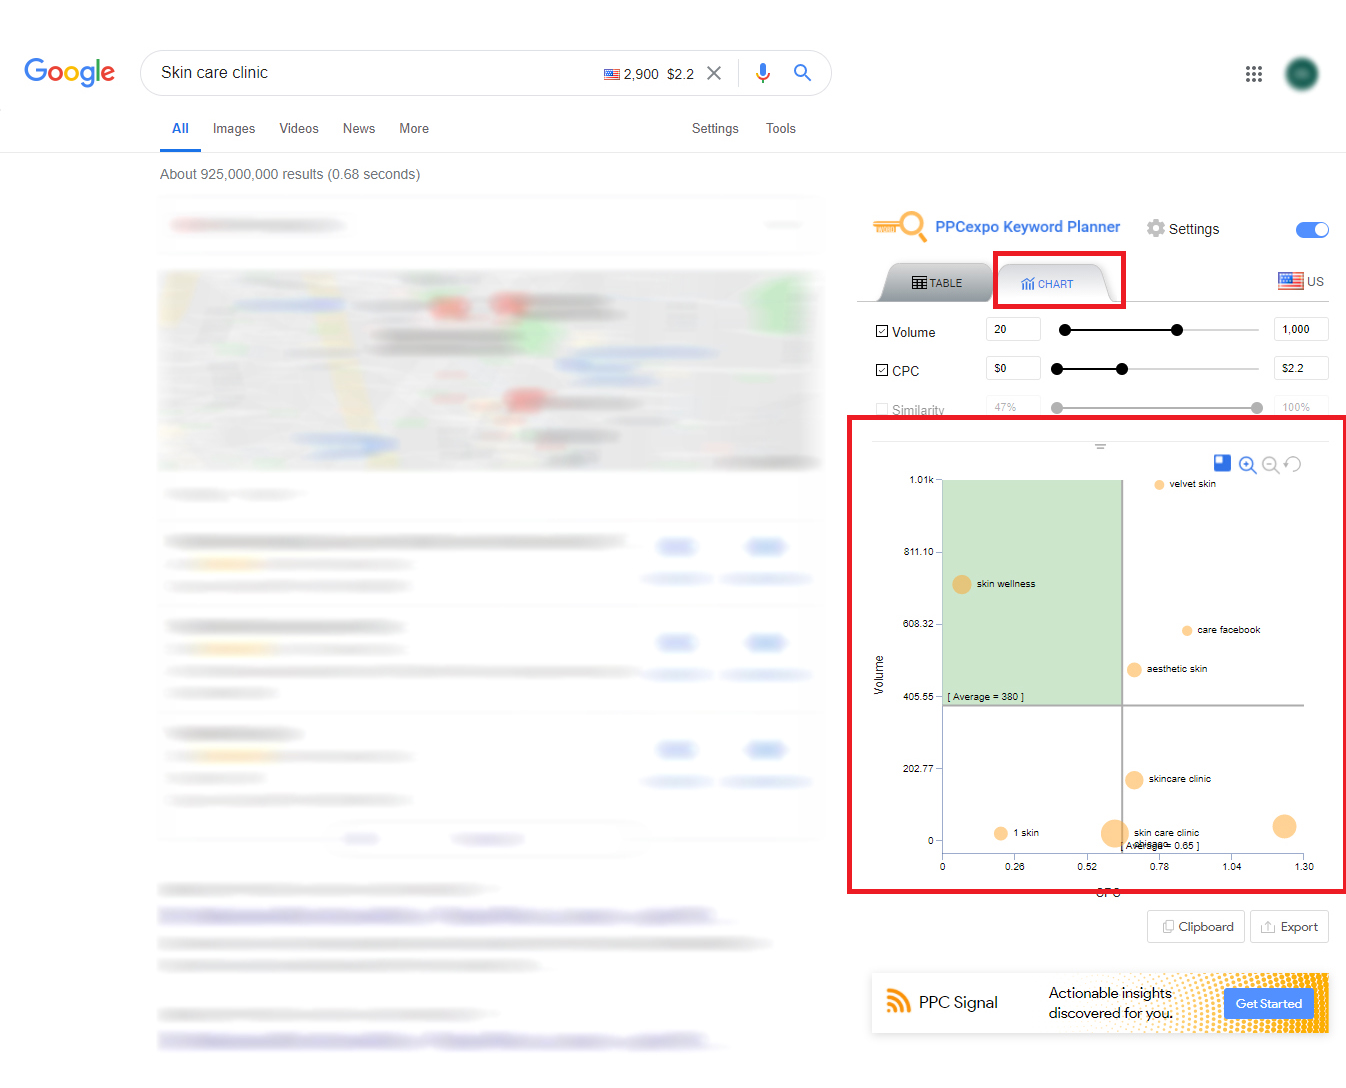Click the 'skincare clinic' chart bubble
Image resolution: width=1346 pixels, height=1088 pixels.
1134,780
